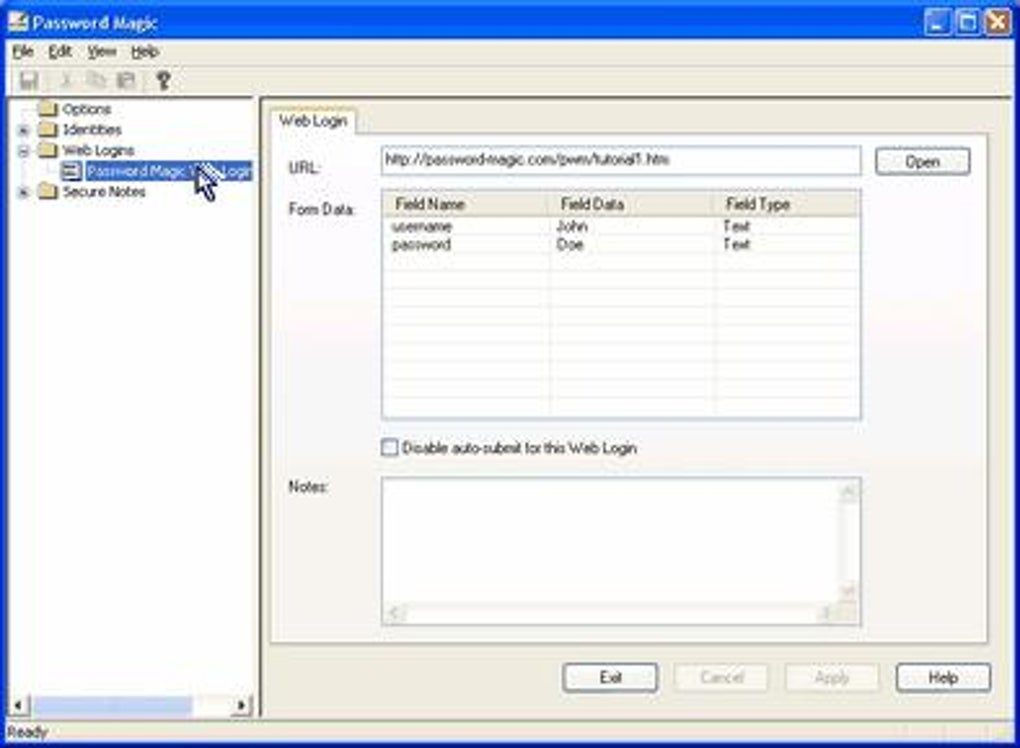Expand the Secure Notes tree node
The image size is (1020, 748).
pos(23,193)
